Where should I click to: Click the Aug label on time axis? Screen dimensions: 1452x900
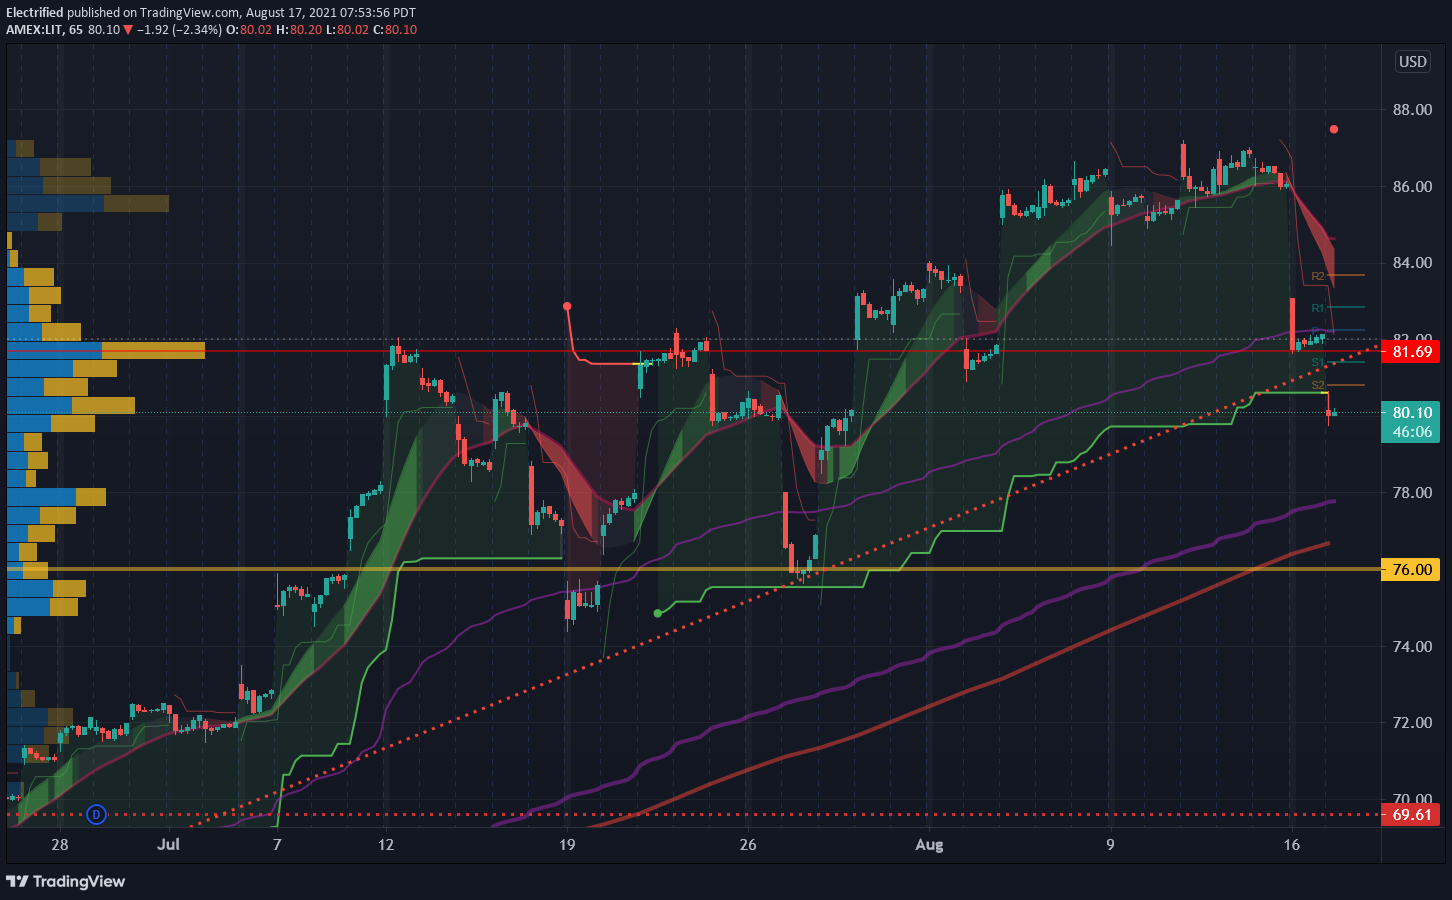pos(929,845)
